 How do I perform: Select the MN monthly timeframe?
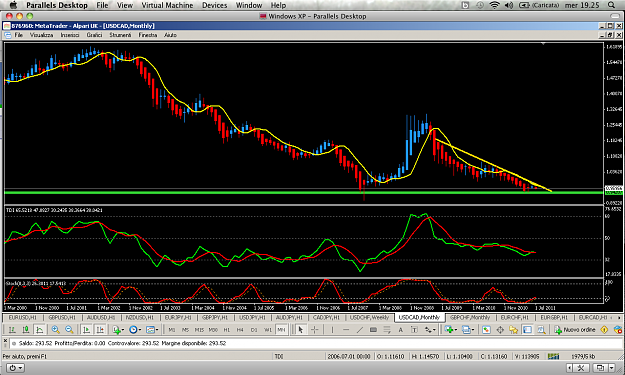click(281, 330)
